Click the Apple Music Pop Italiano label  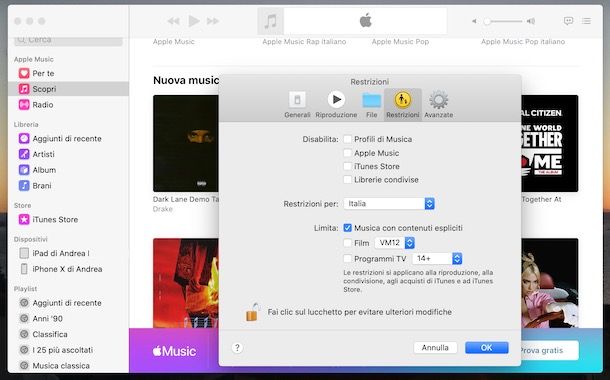(523, 42)
